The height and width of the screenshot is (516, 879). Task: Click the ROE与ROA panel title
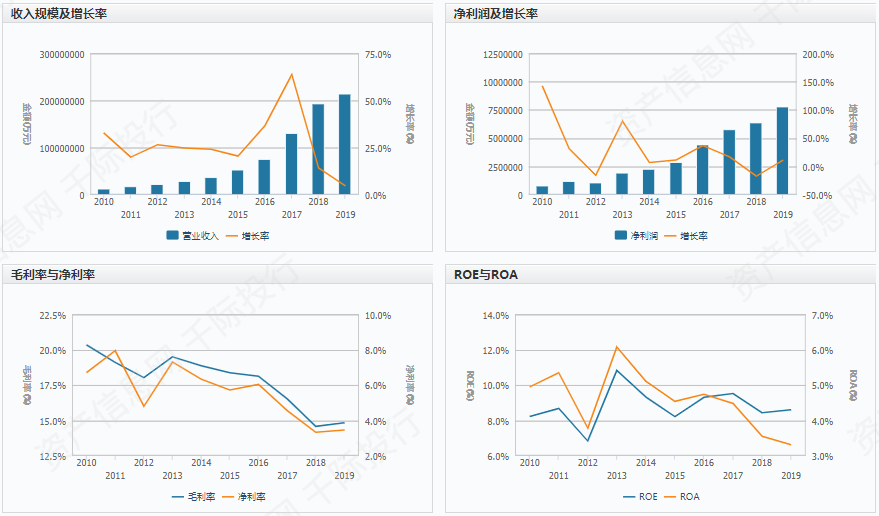tap(485, 274)
